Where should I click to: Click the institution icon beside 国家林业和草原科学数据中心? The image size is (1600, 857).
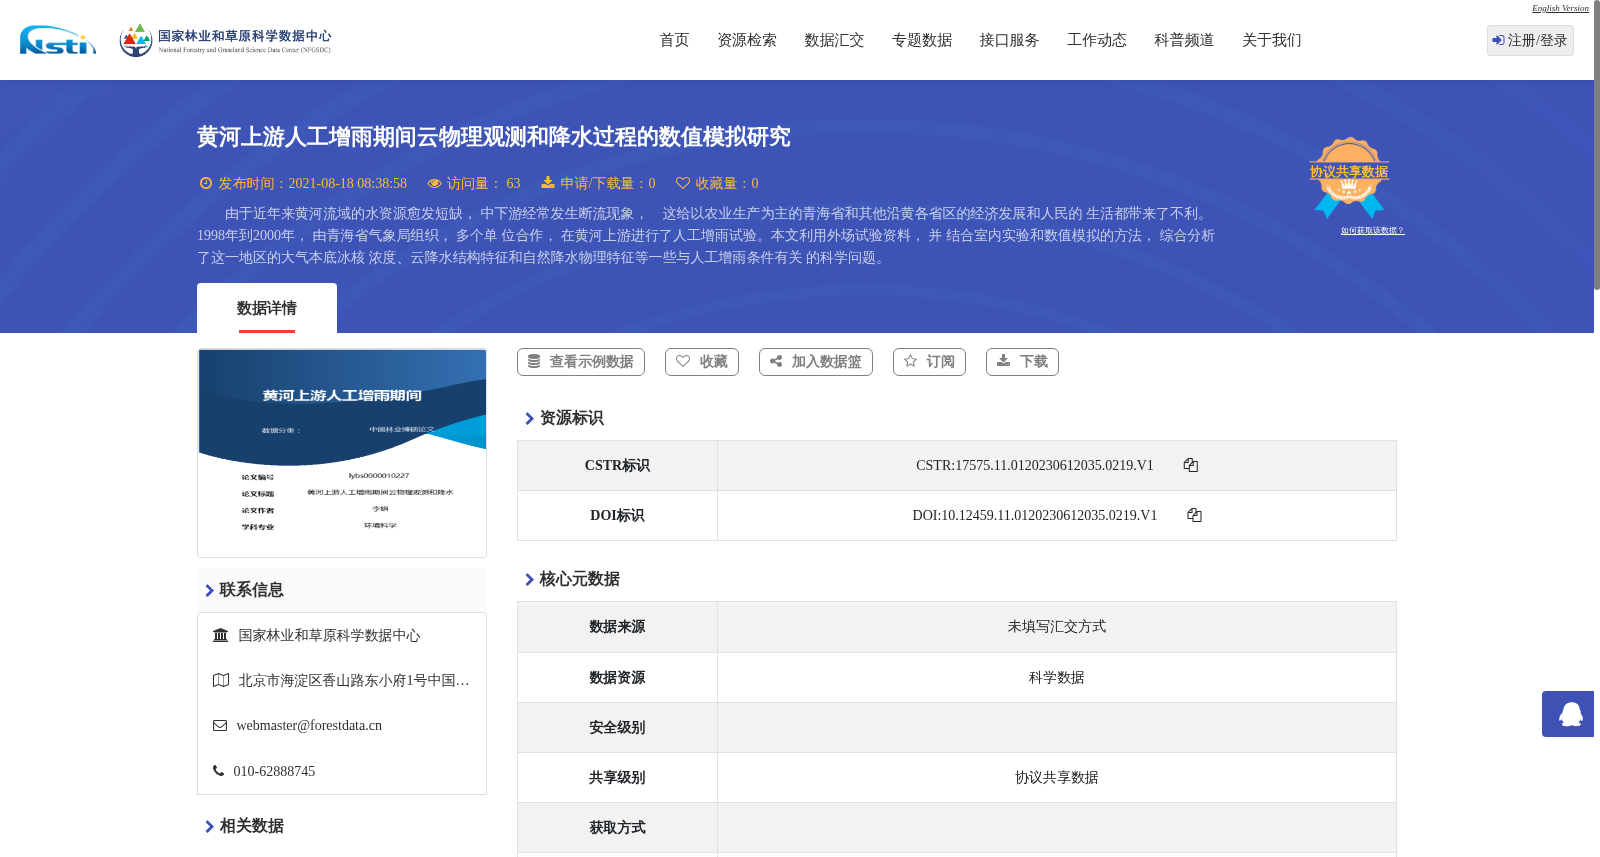click(221, 635)
